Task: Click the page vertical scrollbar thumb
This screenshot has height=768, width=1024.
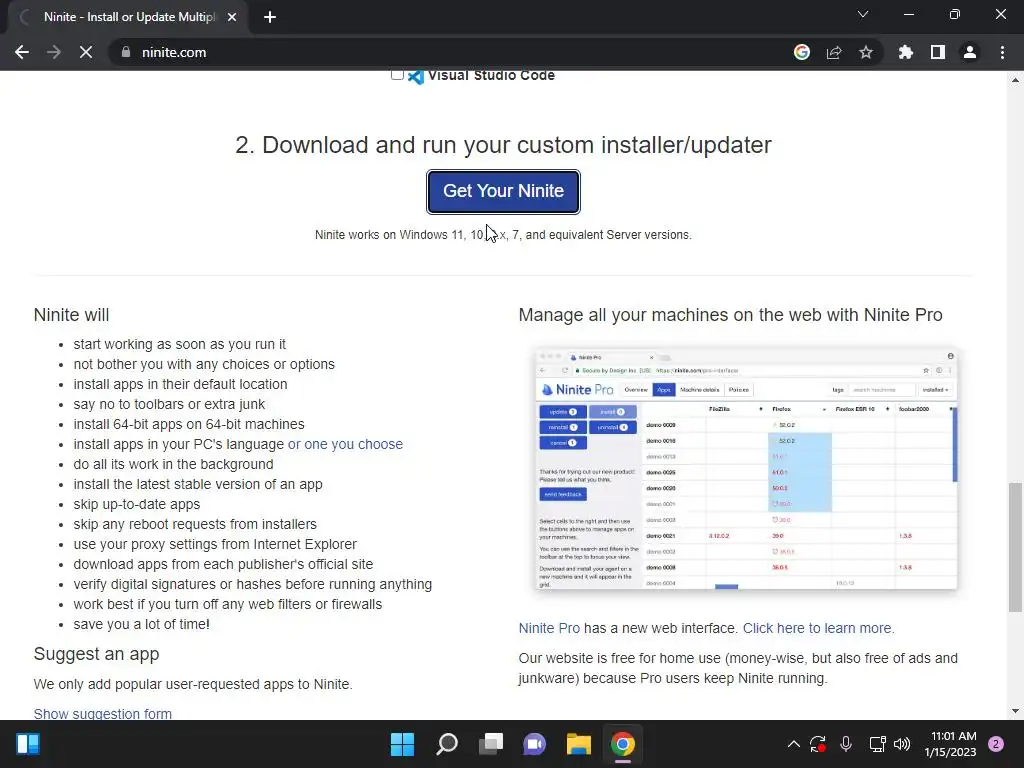Action: 1015,547
